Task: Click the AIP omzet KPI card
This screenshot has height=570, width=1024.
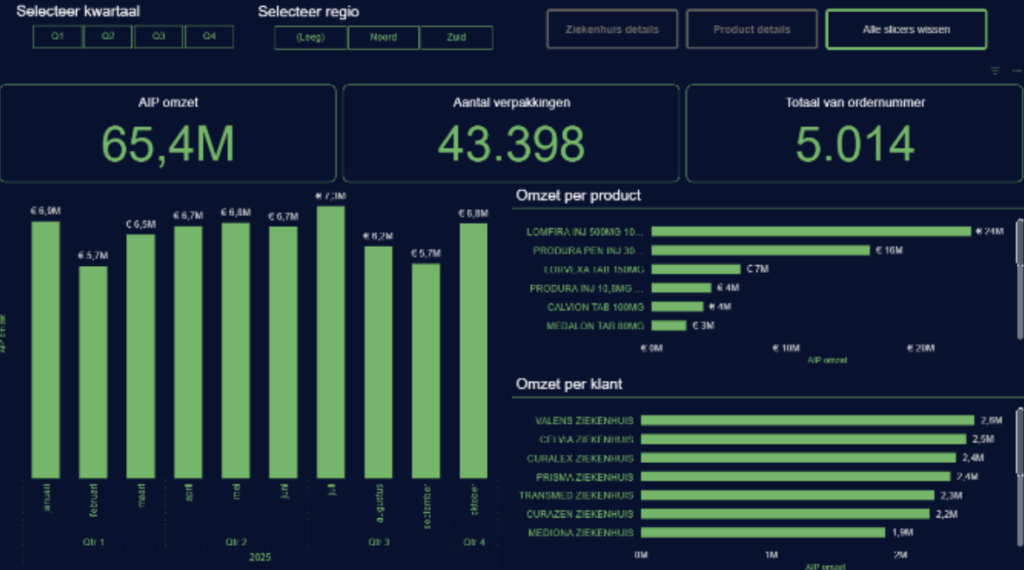Action: coord(168,133)
